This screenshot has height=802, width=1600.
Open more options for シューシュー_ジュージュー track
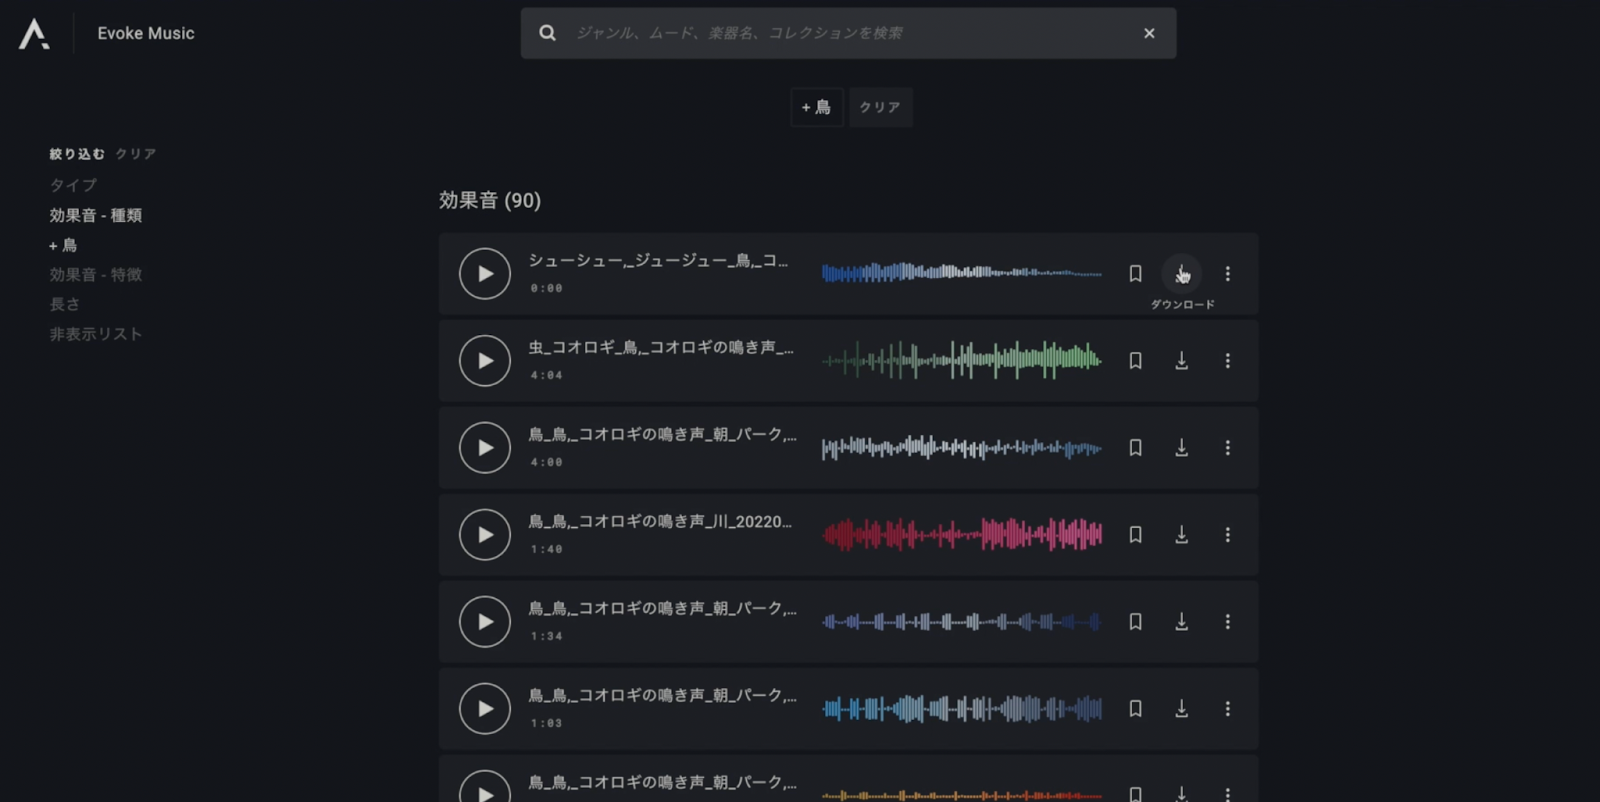click(x=1228, y=274)
